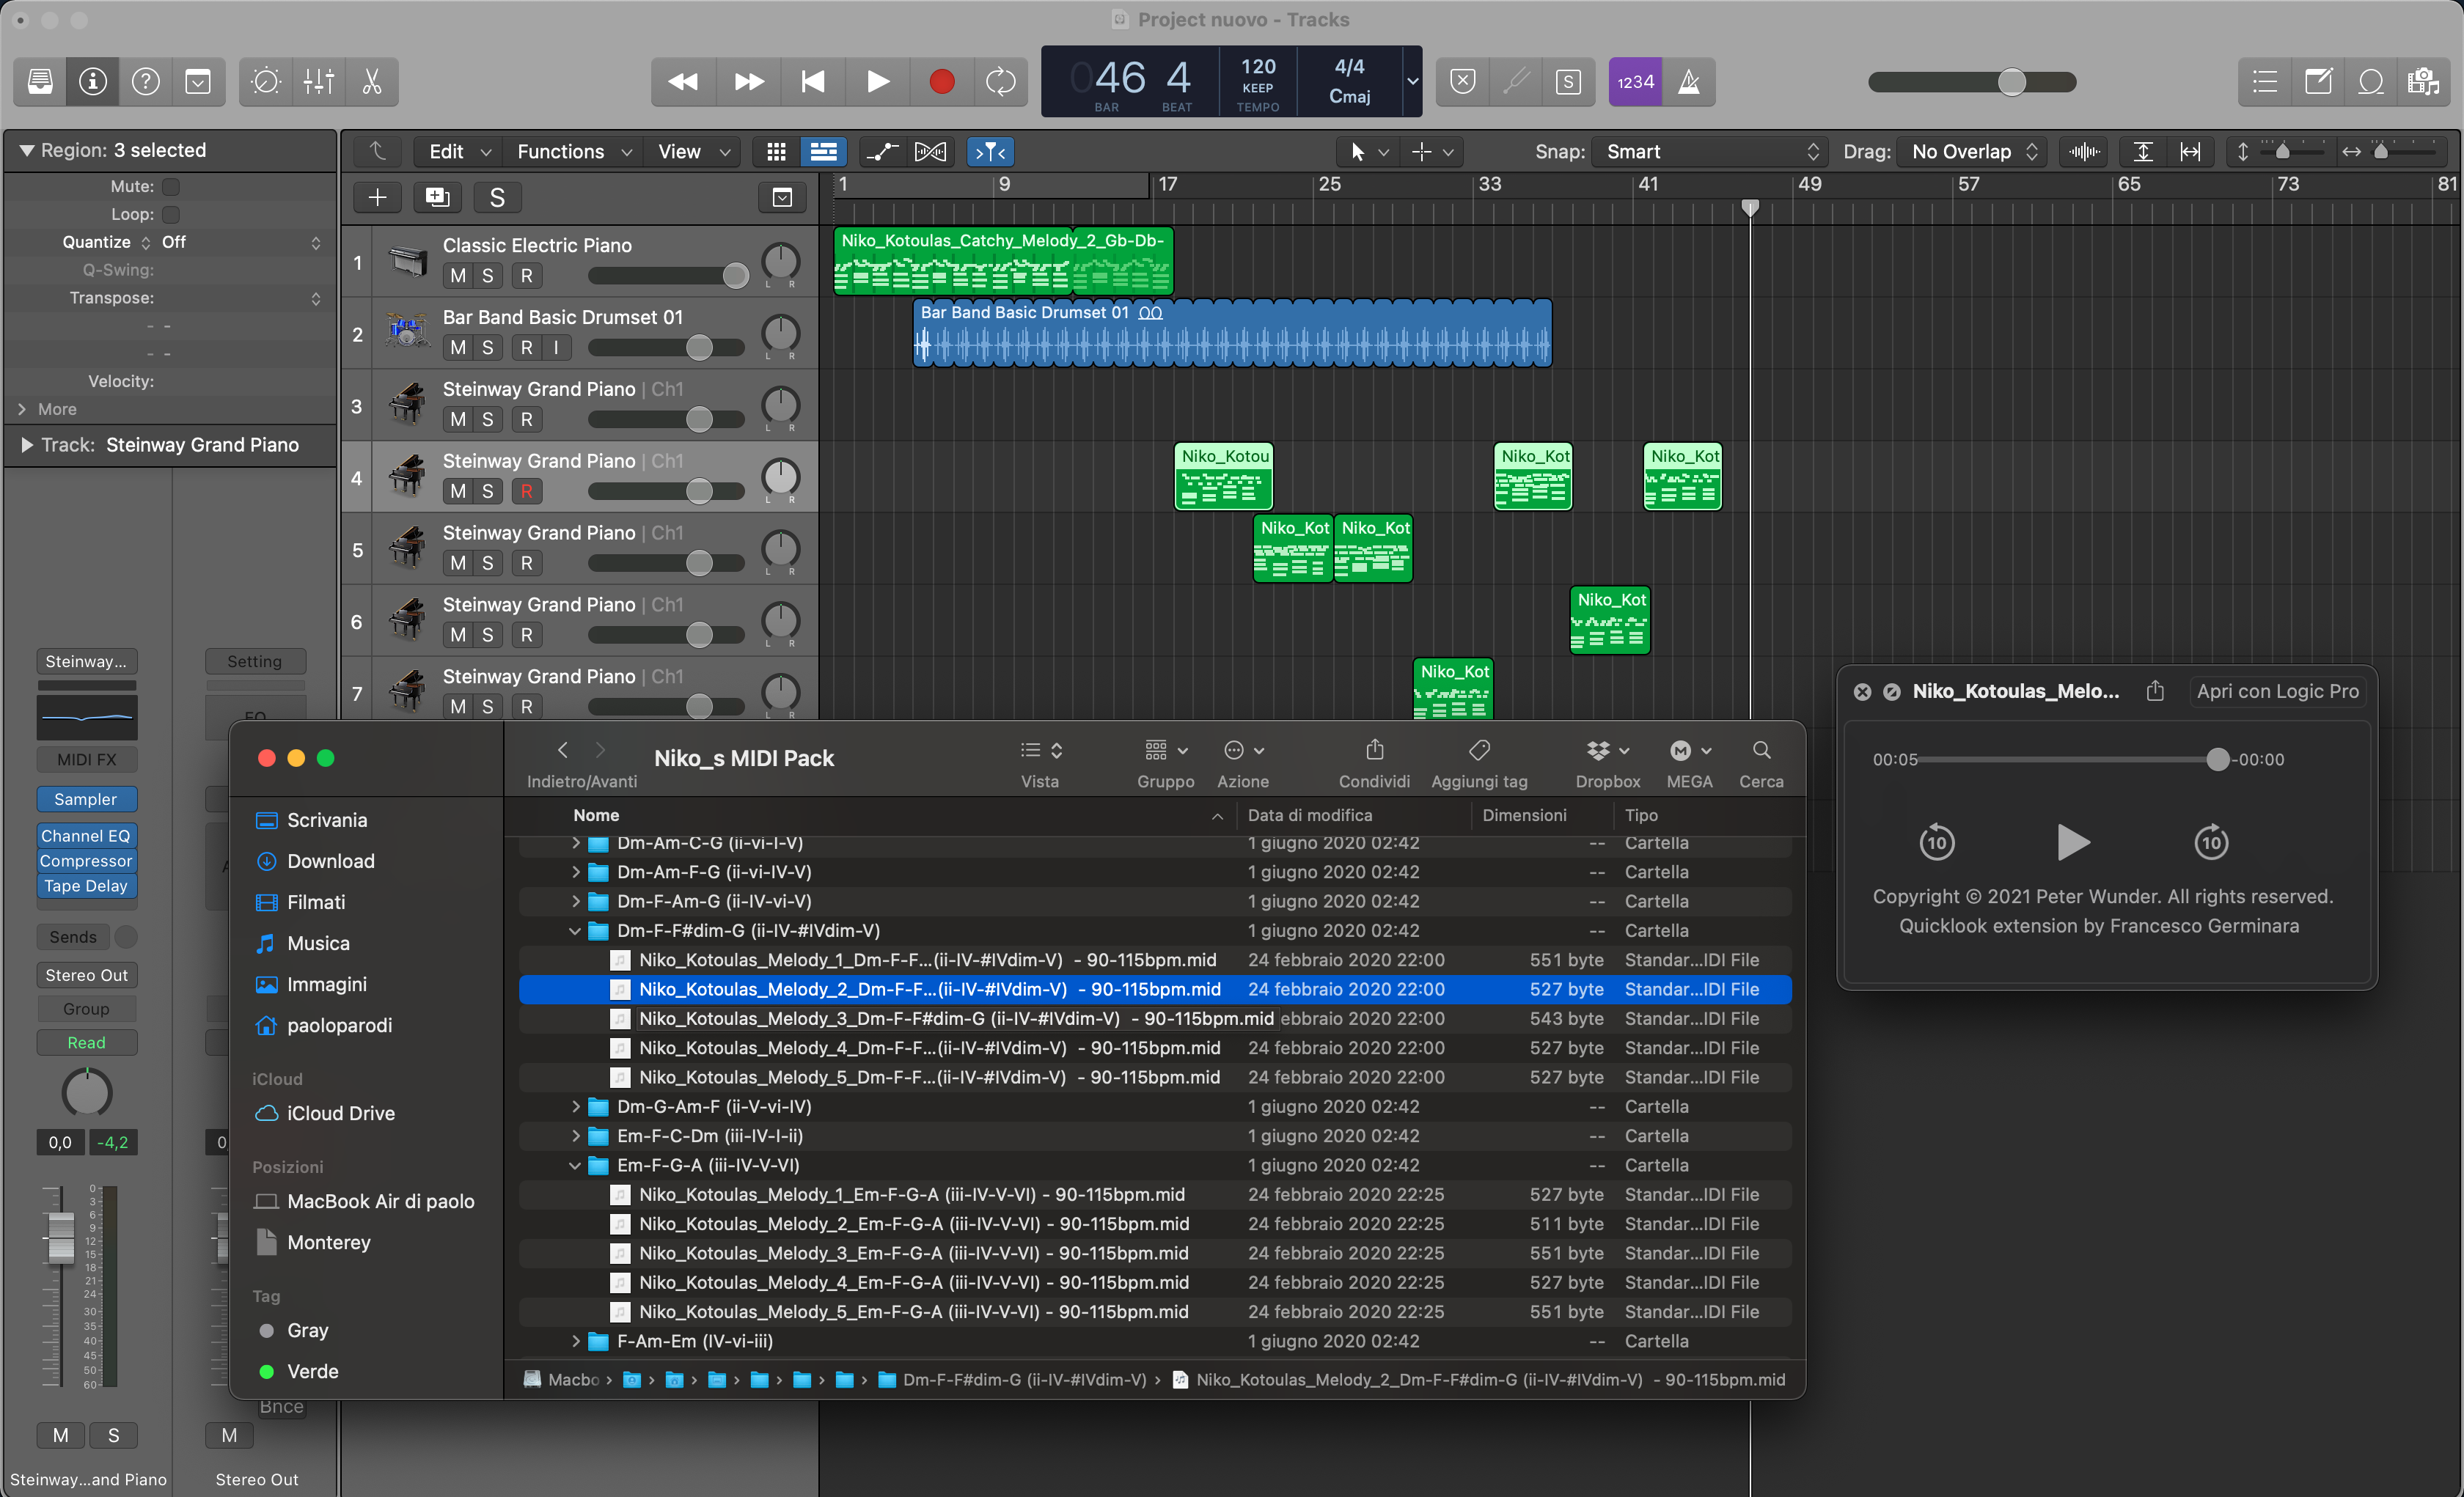Open the media Browsers button
Viewport: 2464px width, 1497px height.
point(2424,82)
